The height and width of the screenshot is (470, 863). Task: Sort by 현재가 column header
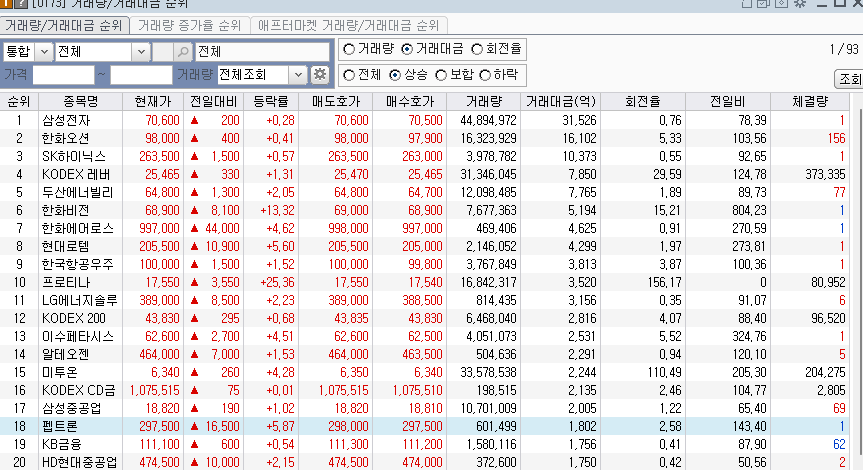[153, 102]
